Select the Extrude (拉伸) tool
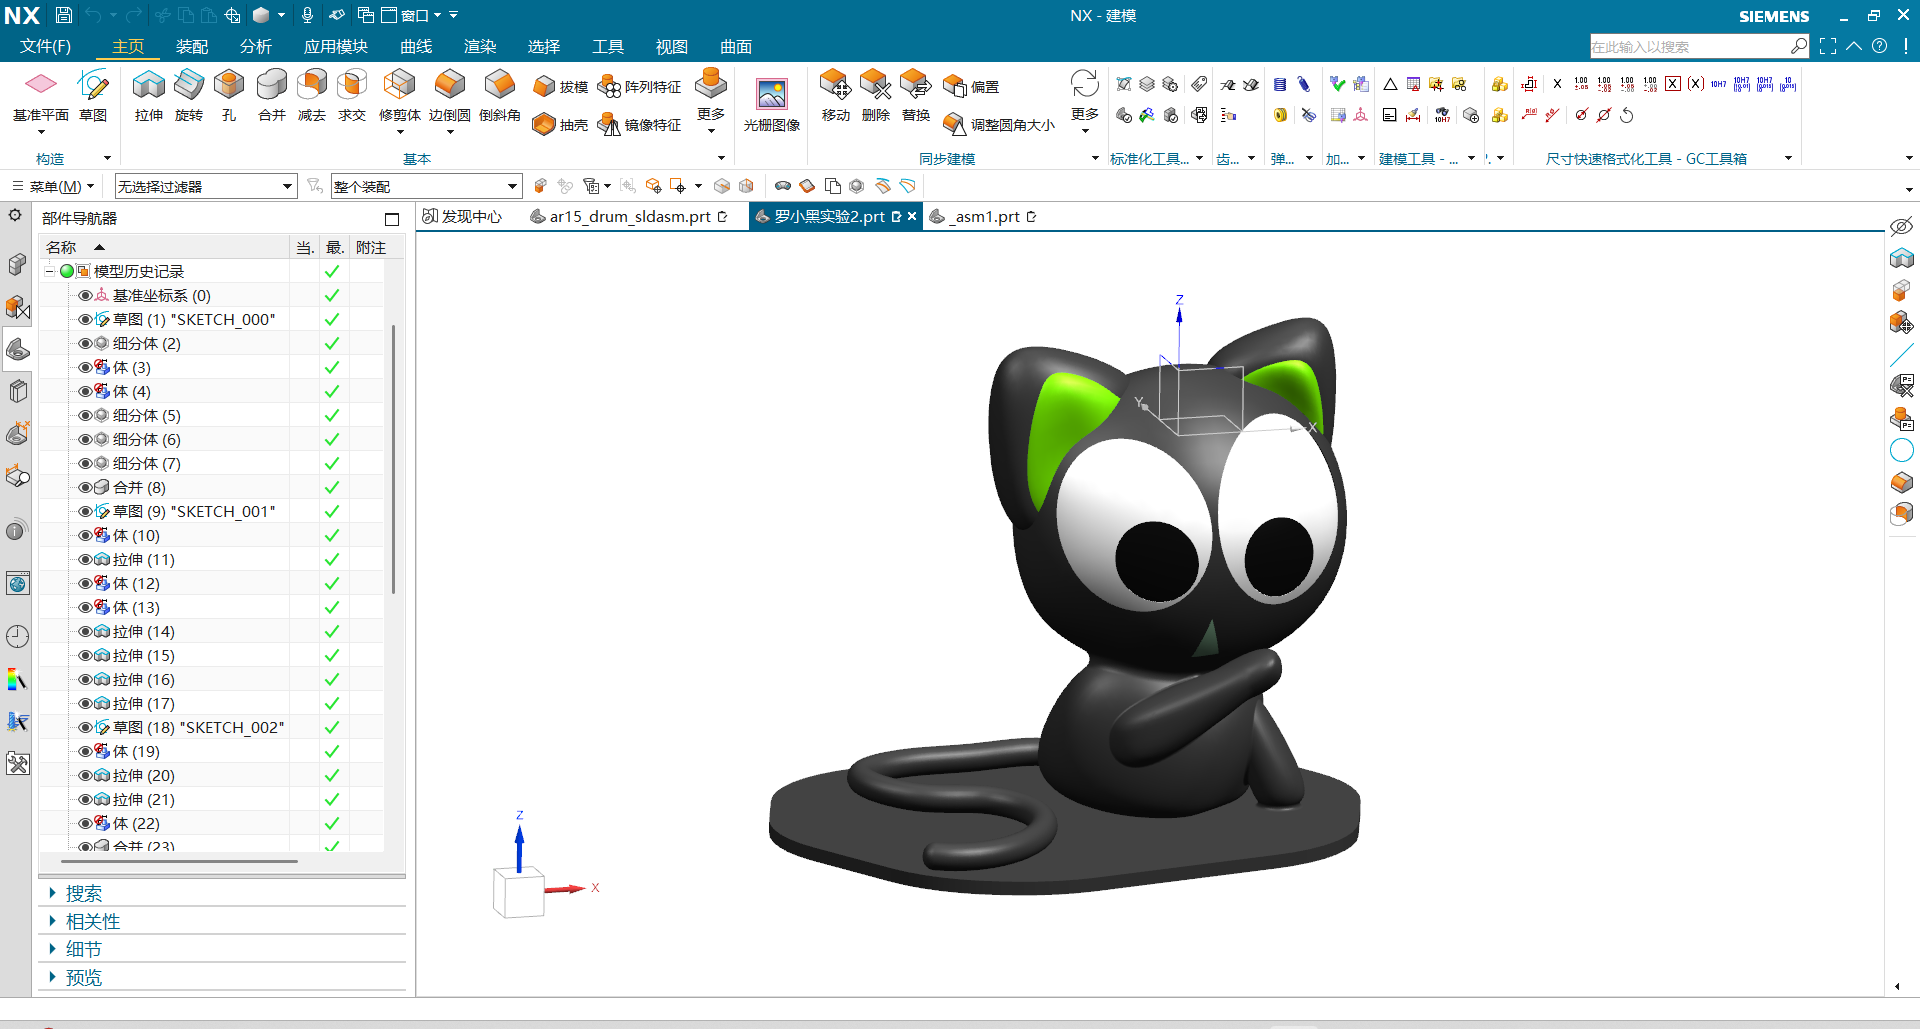 (148, 96)
